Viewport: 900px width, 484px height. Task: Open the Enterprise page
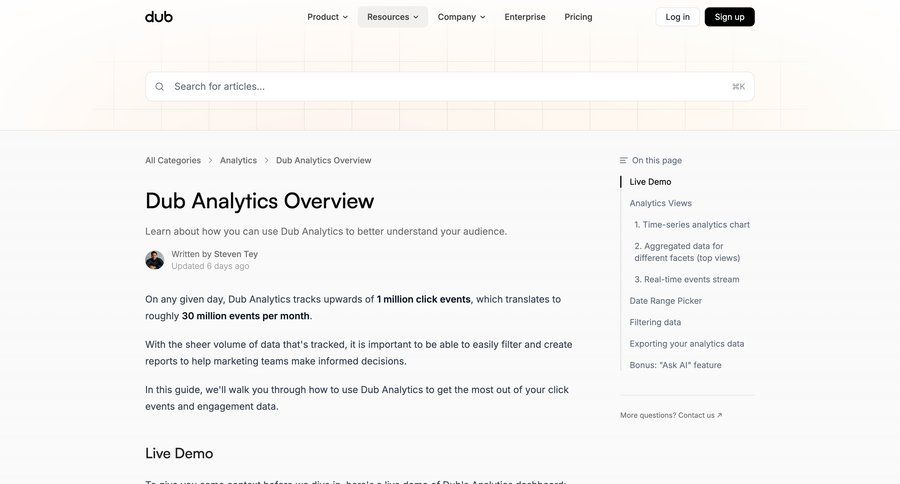[525, 17]
